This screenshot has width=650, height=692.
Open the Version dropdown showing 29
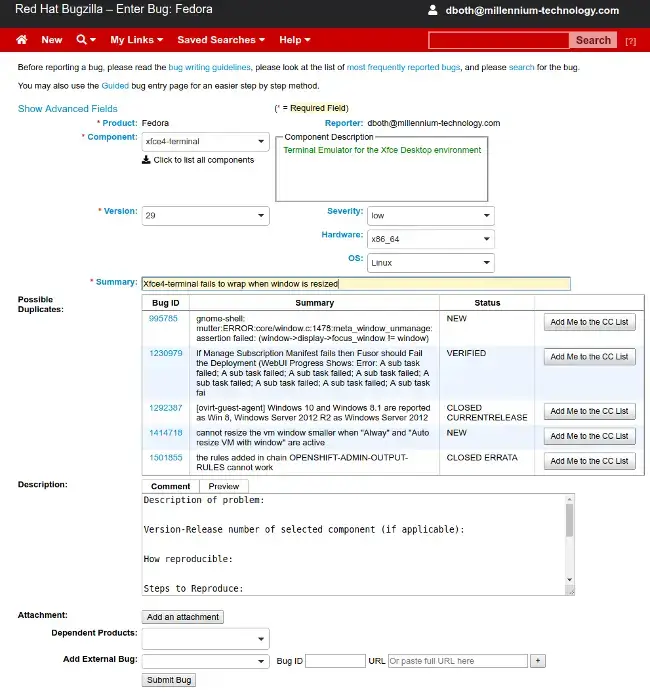pos(205,216)
